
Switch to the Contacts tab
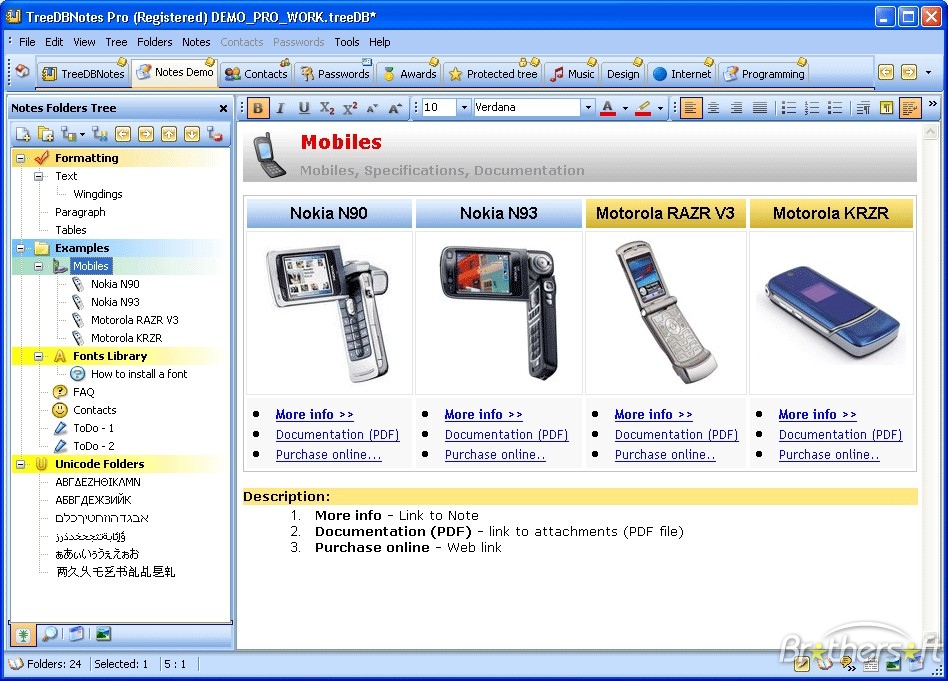tap(256, 73)
